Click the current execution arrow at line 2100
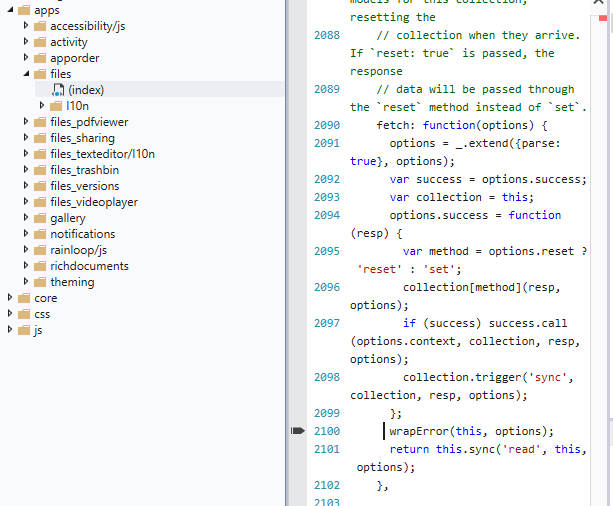Viewport: 613px width, 506px height. 298,431
